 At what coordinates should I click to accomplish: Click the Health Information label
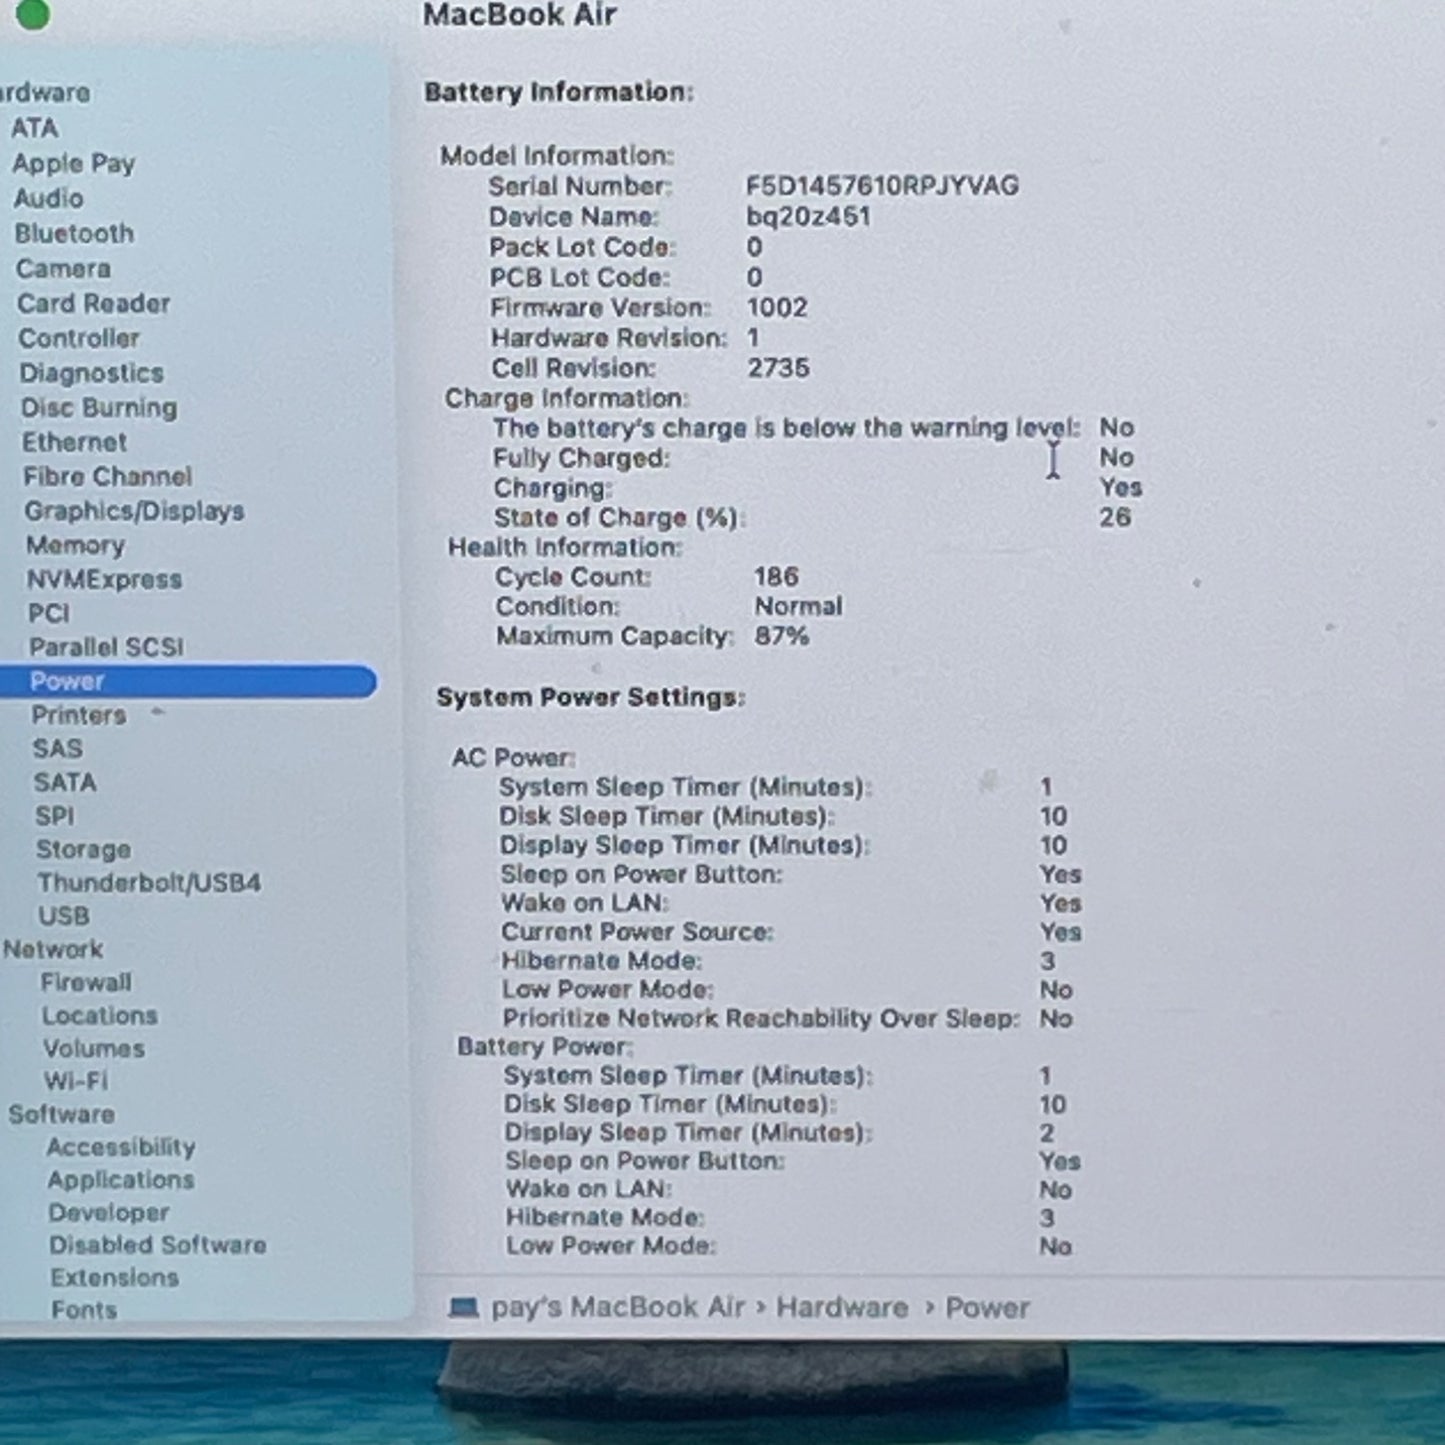[564, 547]
